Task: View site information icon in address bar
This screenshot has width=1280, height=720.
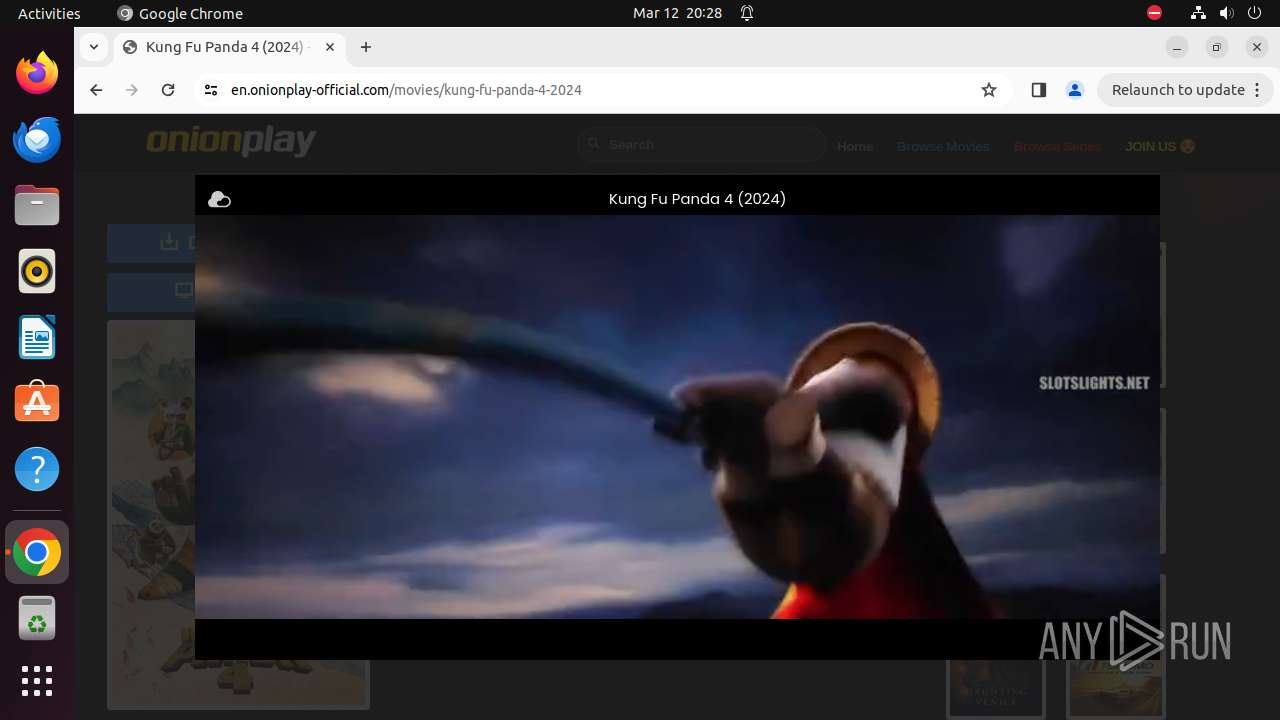Action: point(210,90)
